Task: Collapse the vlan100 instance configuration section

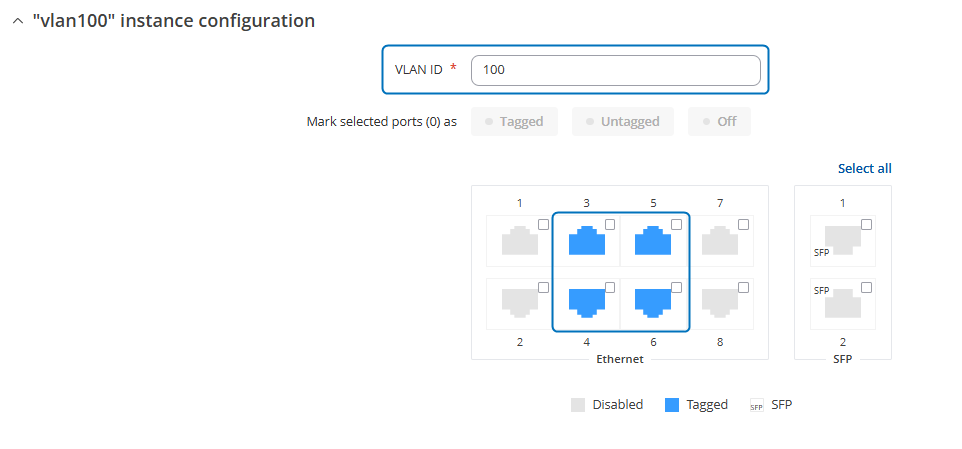Action: tap(18, 21)
